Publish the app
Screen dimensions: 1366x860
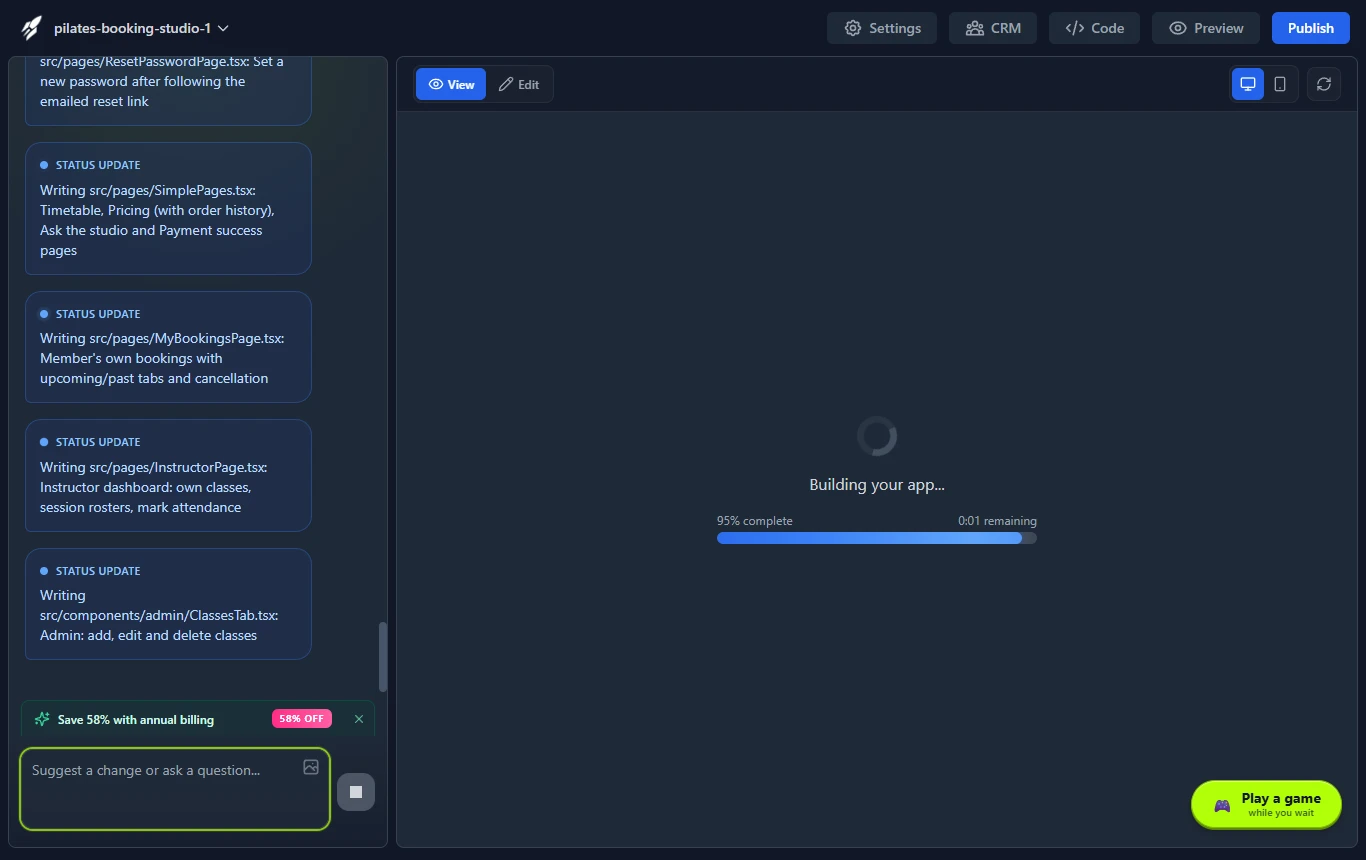[1310, 28]
